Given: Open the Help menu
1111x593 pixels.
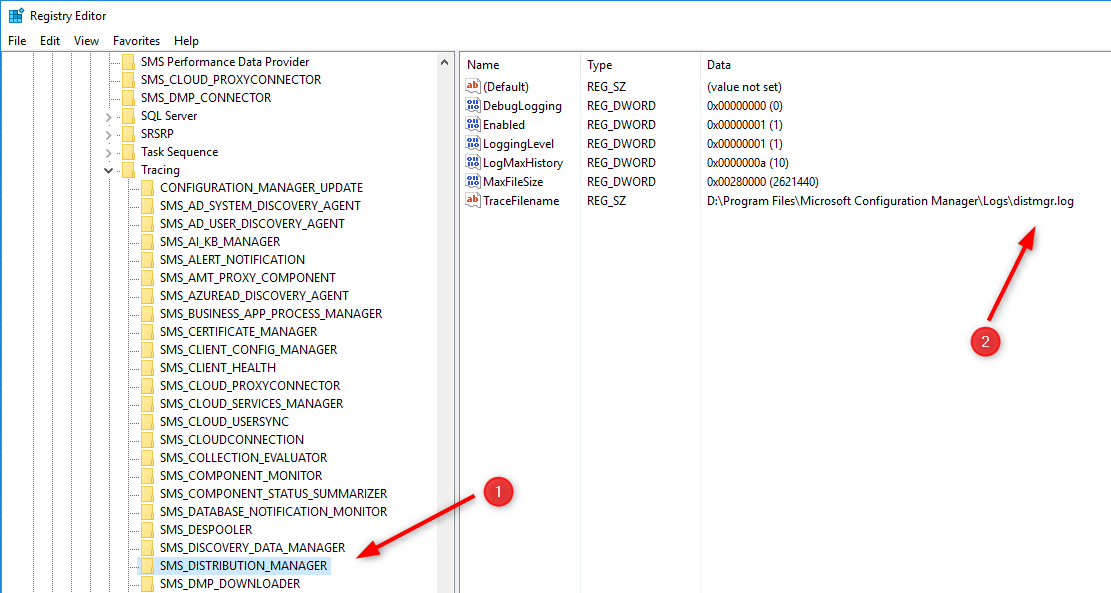Looking at the screenshot, I should 186,41.
